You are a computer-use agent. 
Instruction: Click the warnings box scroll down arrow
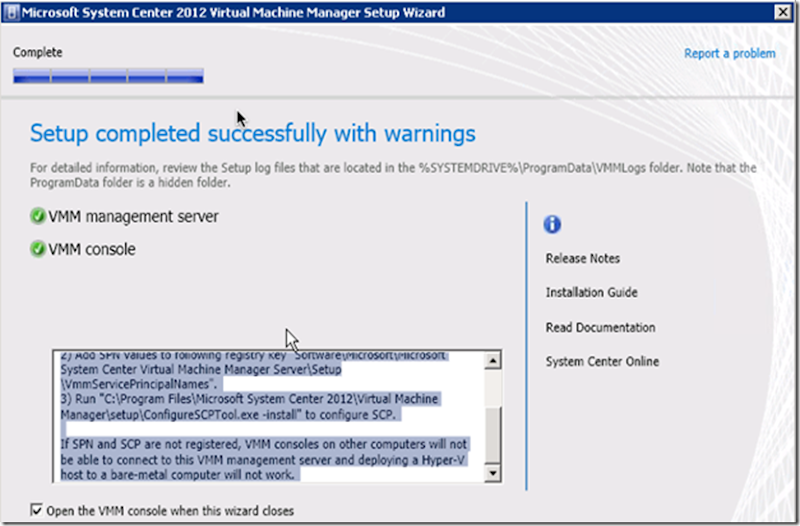(493, 472)
